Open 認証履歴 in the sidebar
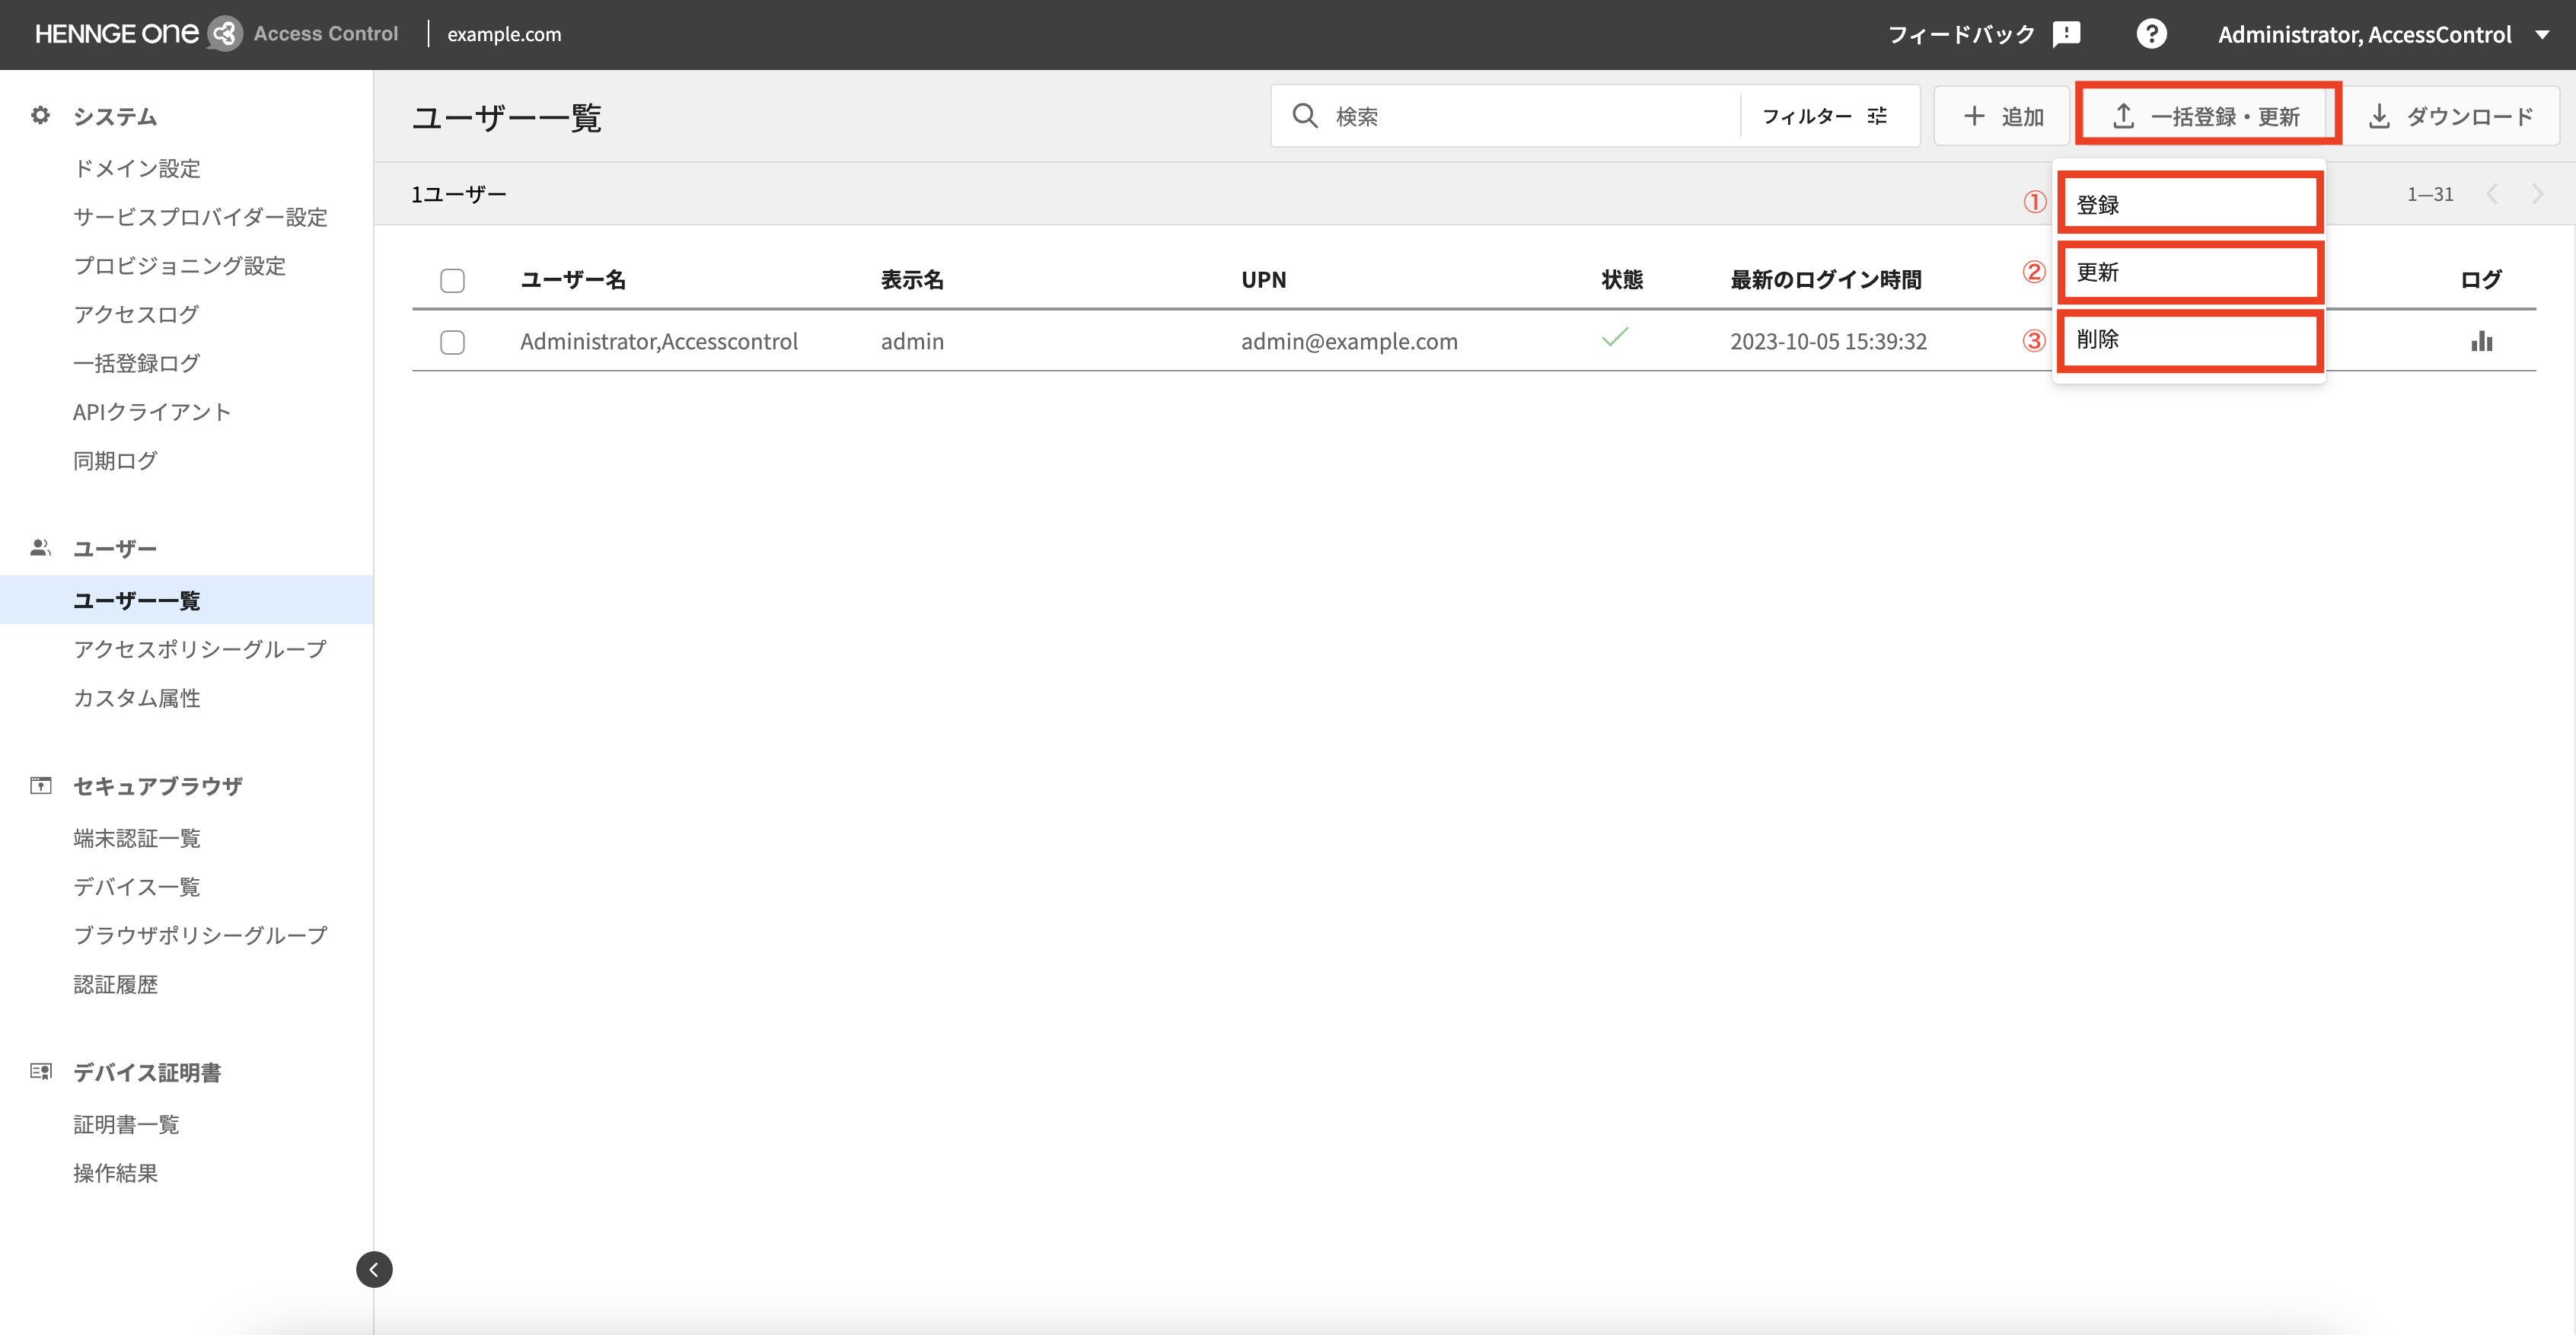This screenshot has width=2576, height=1335. (x=115, y=984)
